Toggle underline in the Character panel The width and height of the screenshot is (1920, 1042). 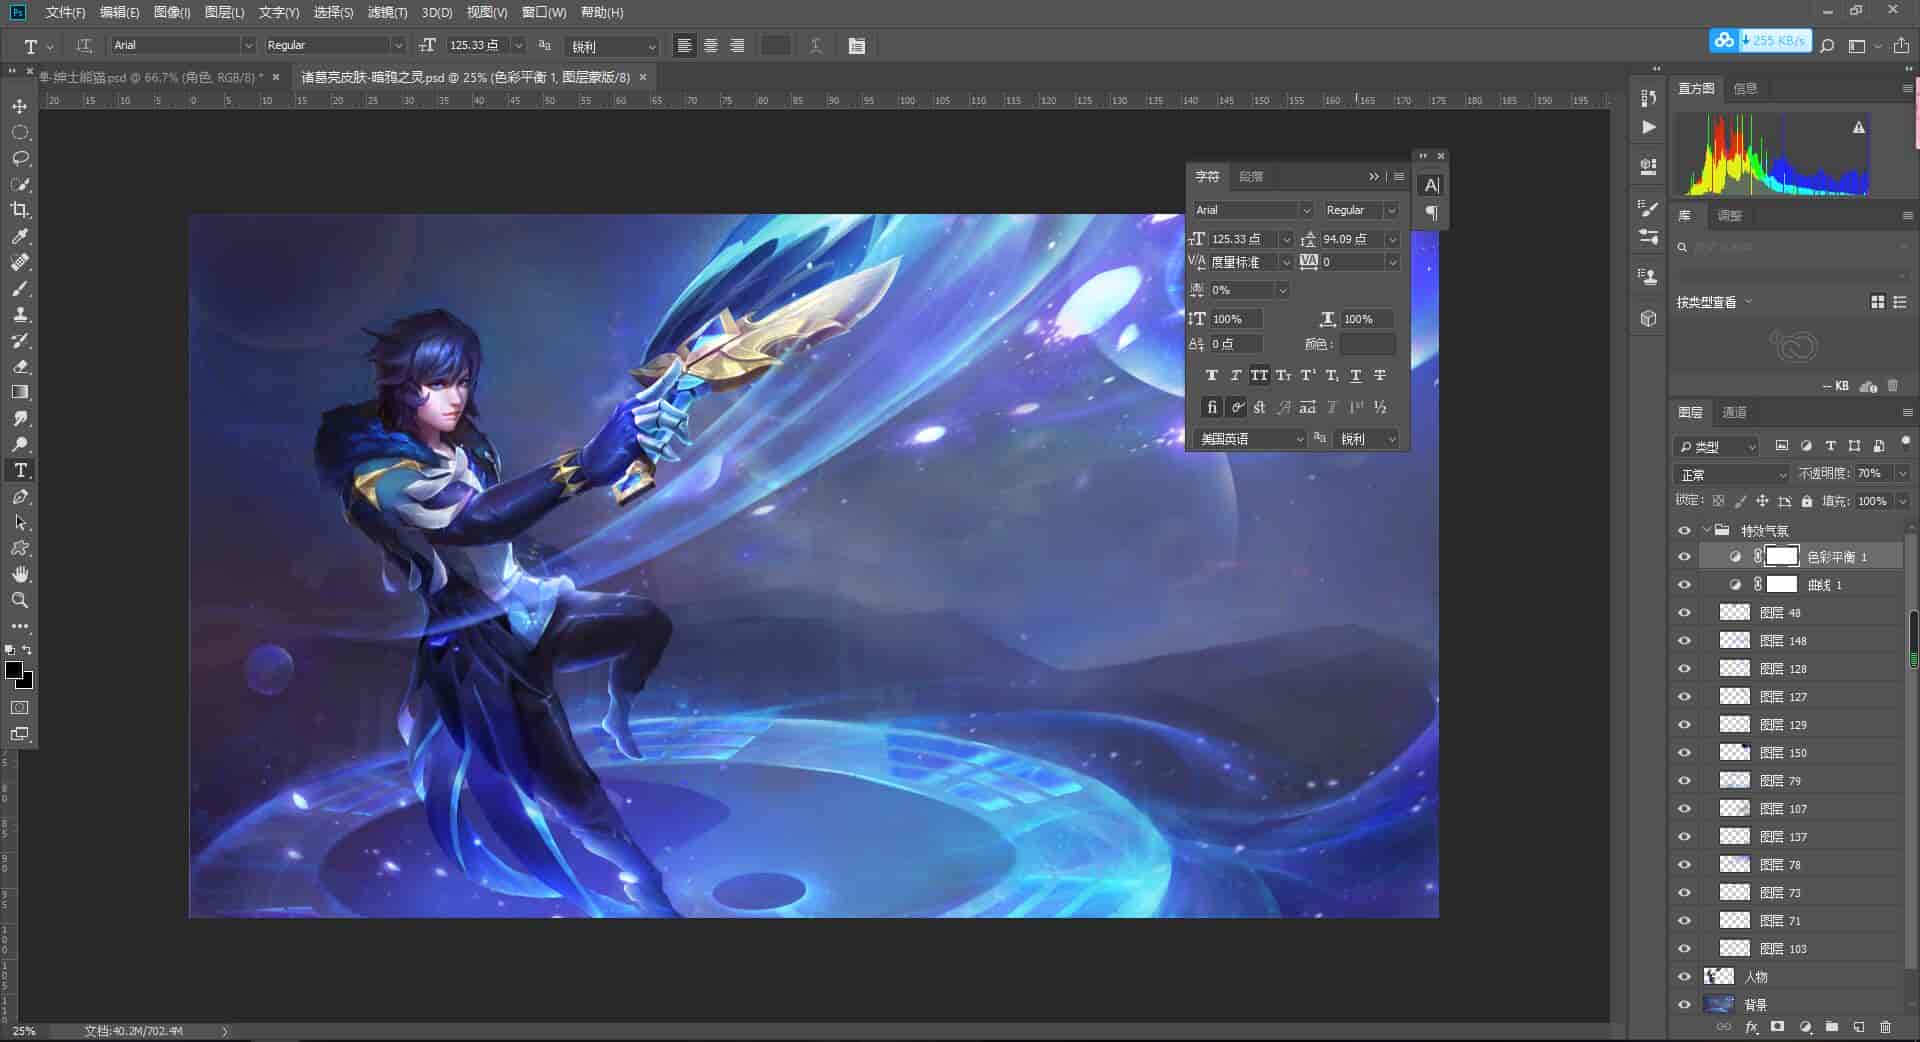click(1355, 376)
